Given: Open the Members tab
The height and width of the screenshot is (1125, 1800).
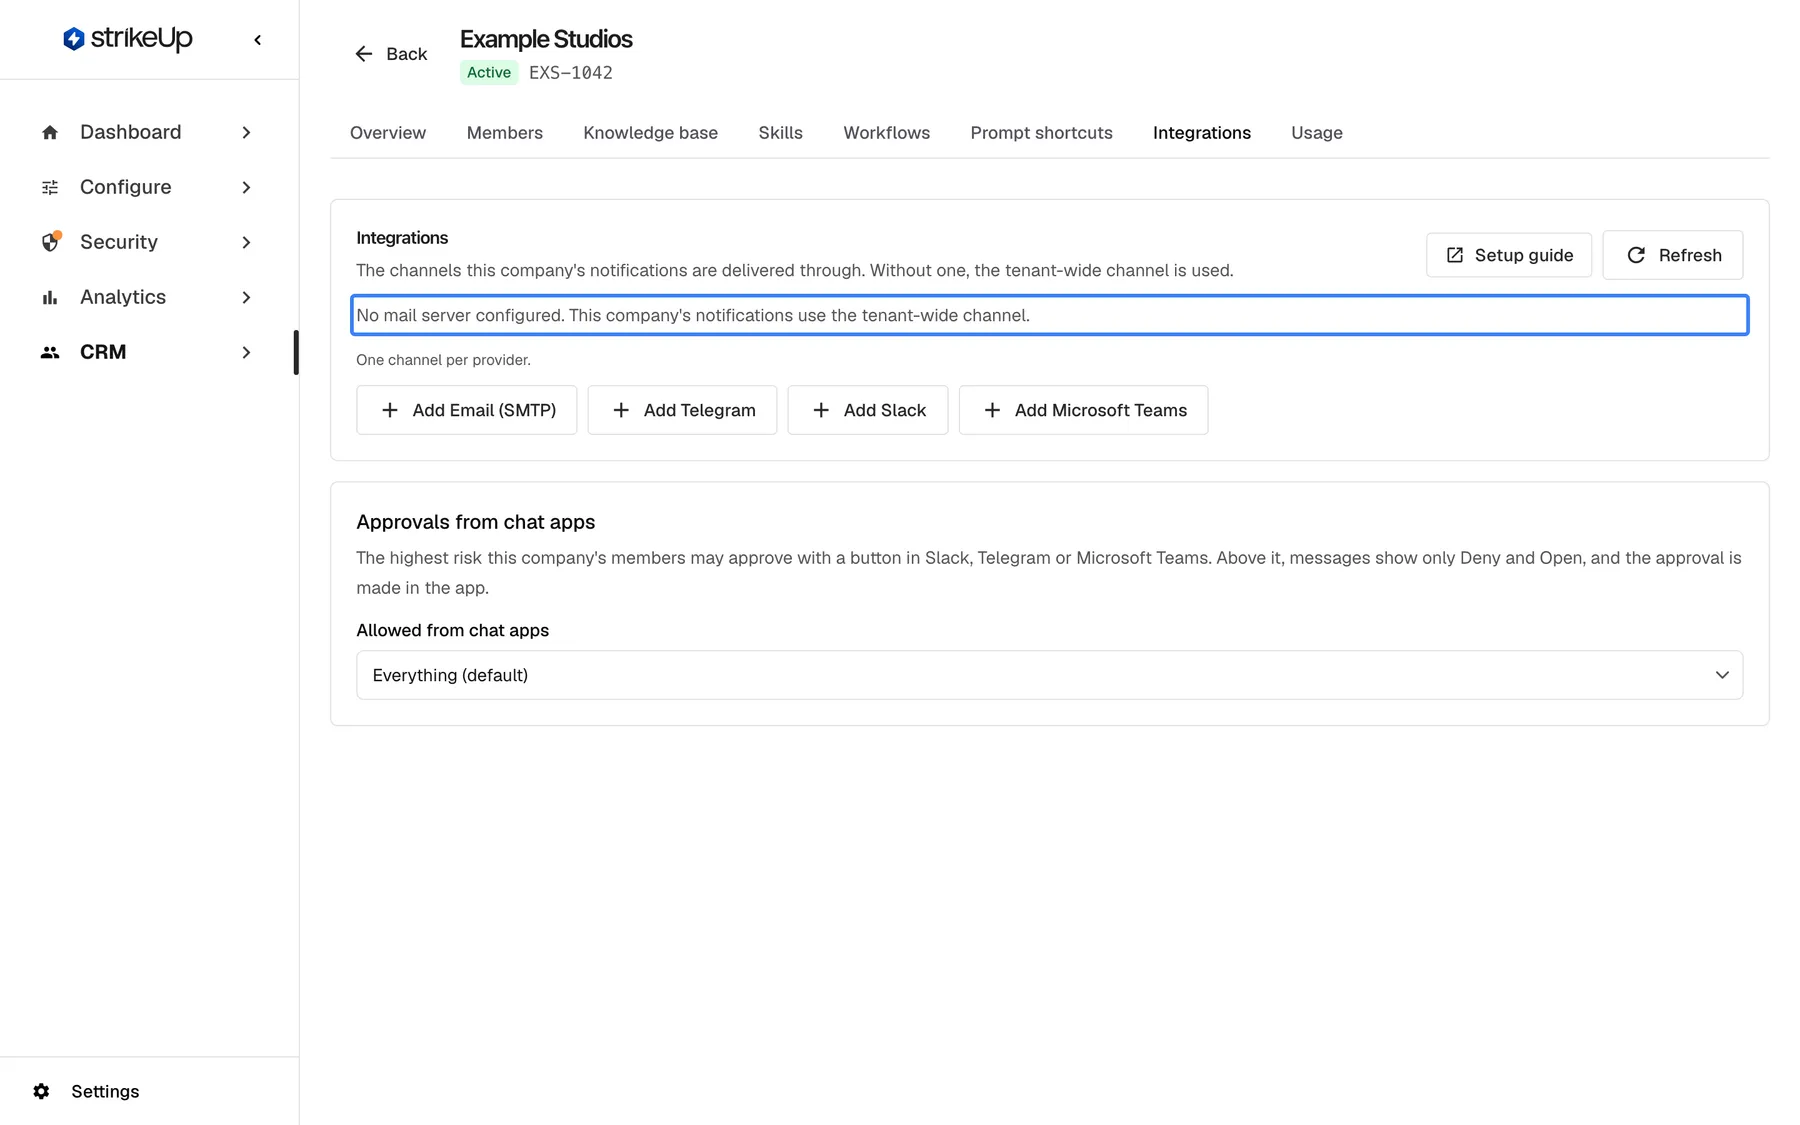Looking at the screenshot, I should tap(505, 133).
